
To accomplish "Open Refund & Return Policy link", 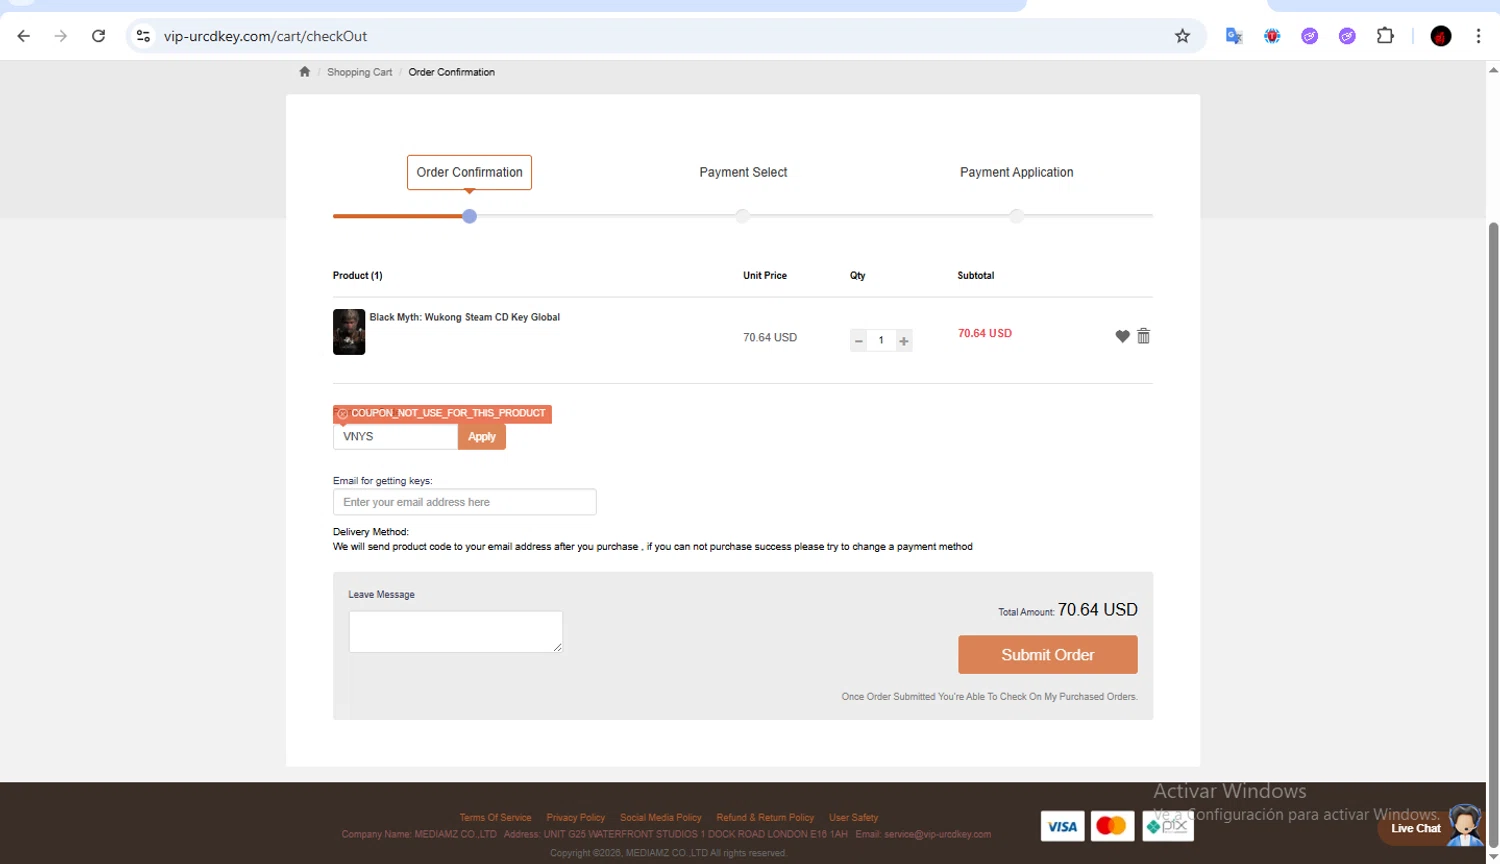I will coord(765,818).
